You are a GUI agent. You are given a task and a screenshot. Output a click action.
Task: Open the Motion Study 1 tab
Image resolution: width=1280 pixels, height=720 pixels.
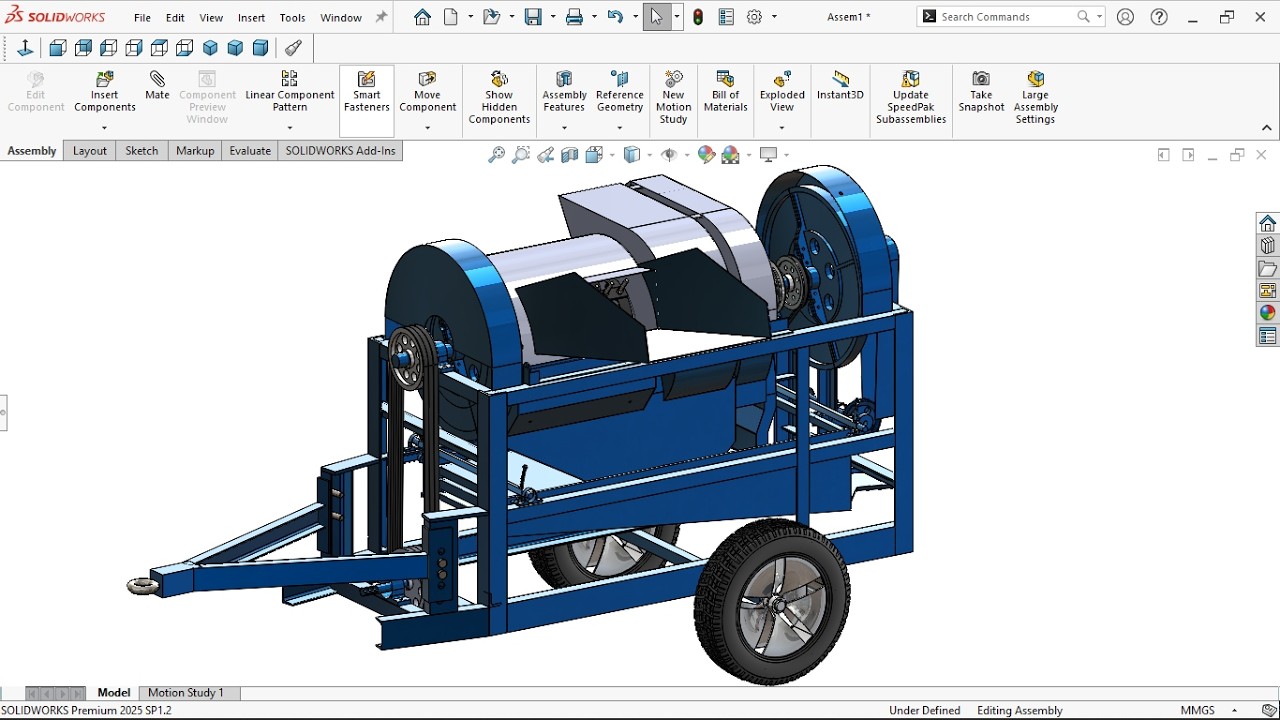(186, 692)
